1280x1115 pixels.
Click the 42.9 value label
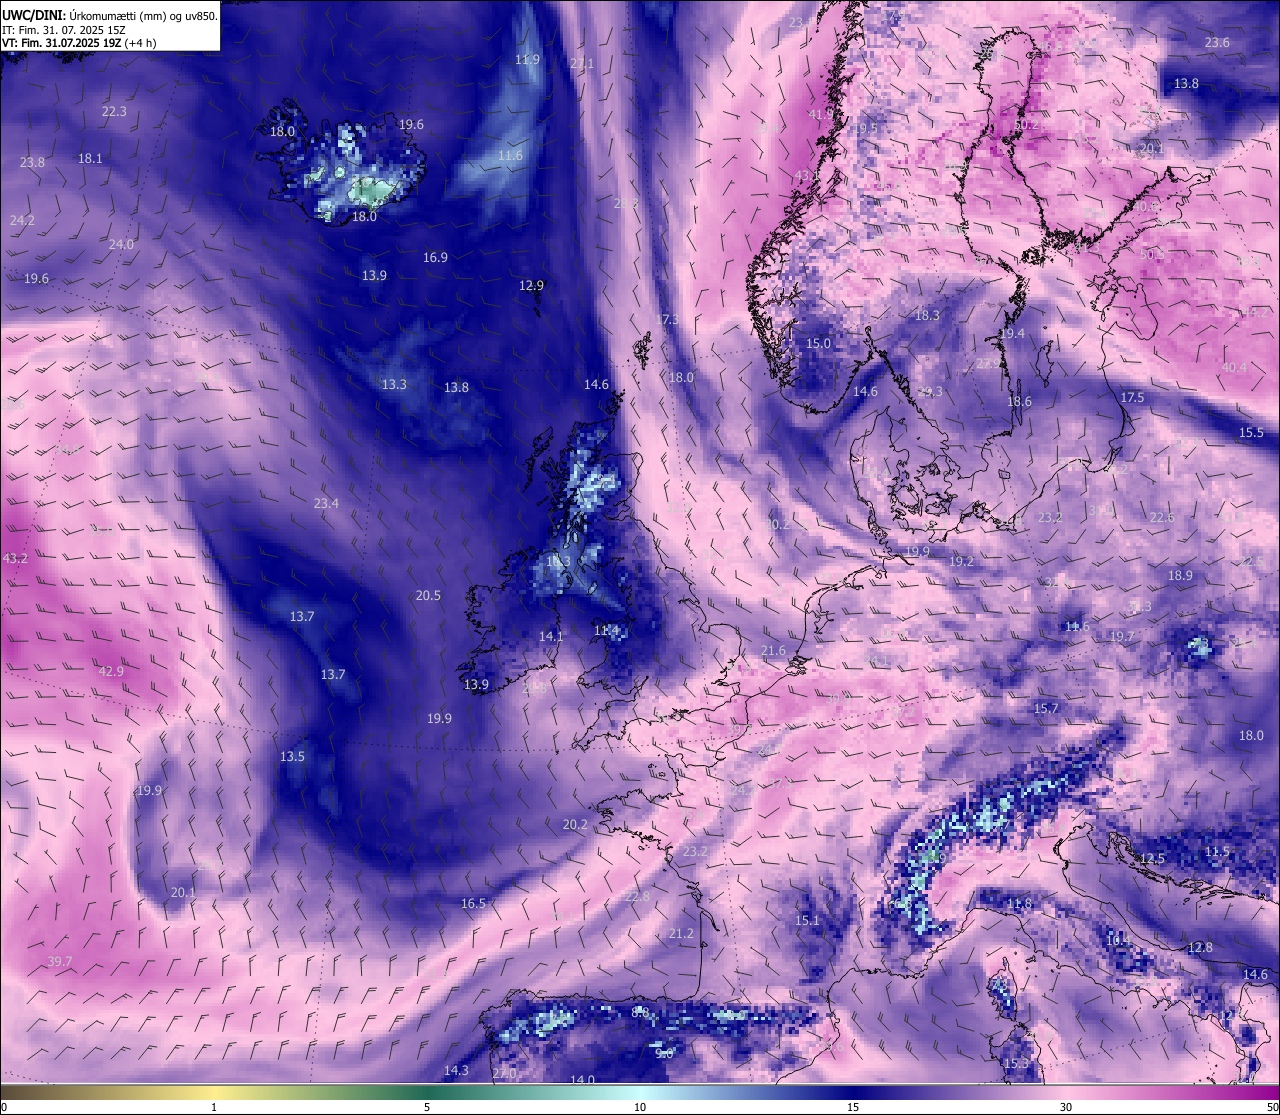tap(111, 671)
